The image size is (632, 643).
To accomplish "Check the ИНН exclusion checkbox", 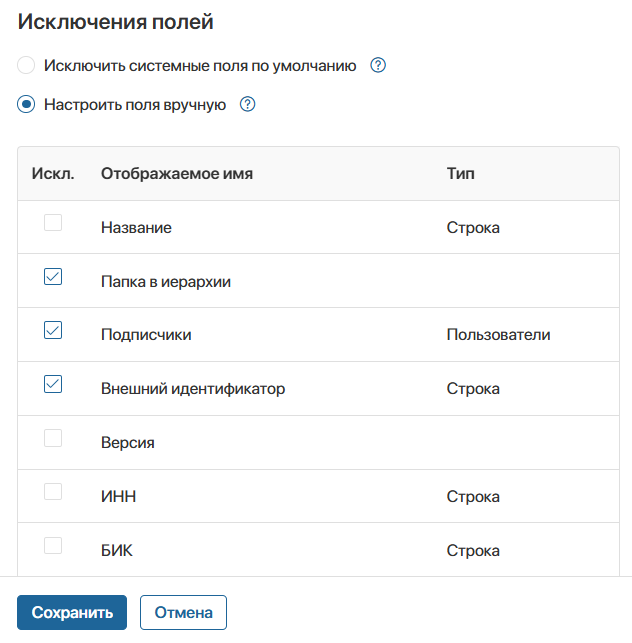I will tap(53, 492).
